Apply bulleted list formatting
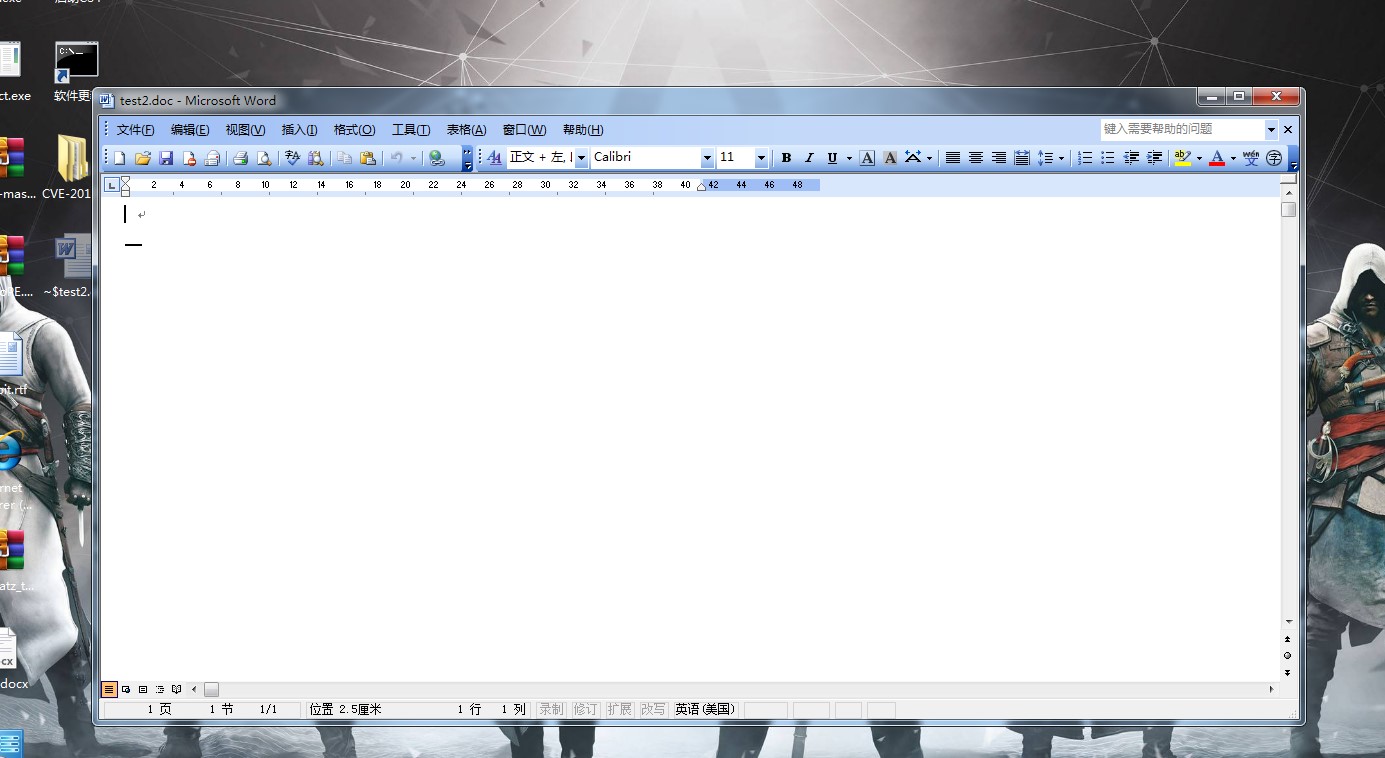 click(1108, 158)
